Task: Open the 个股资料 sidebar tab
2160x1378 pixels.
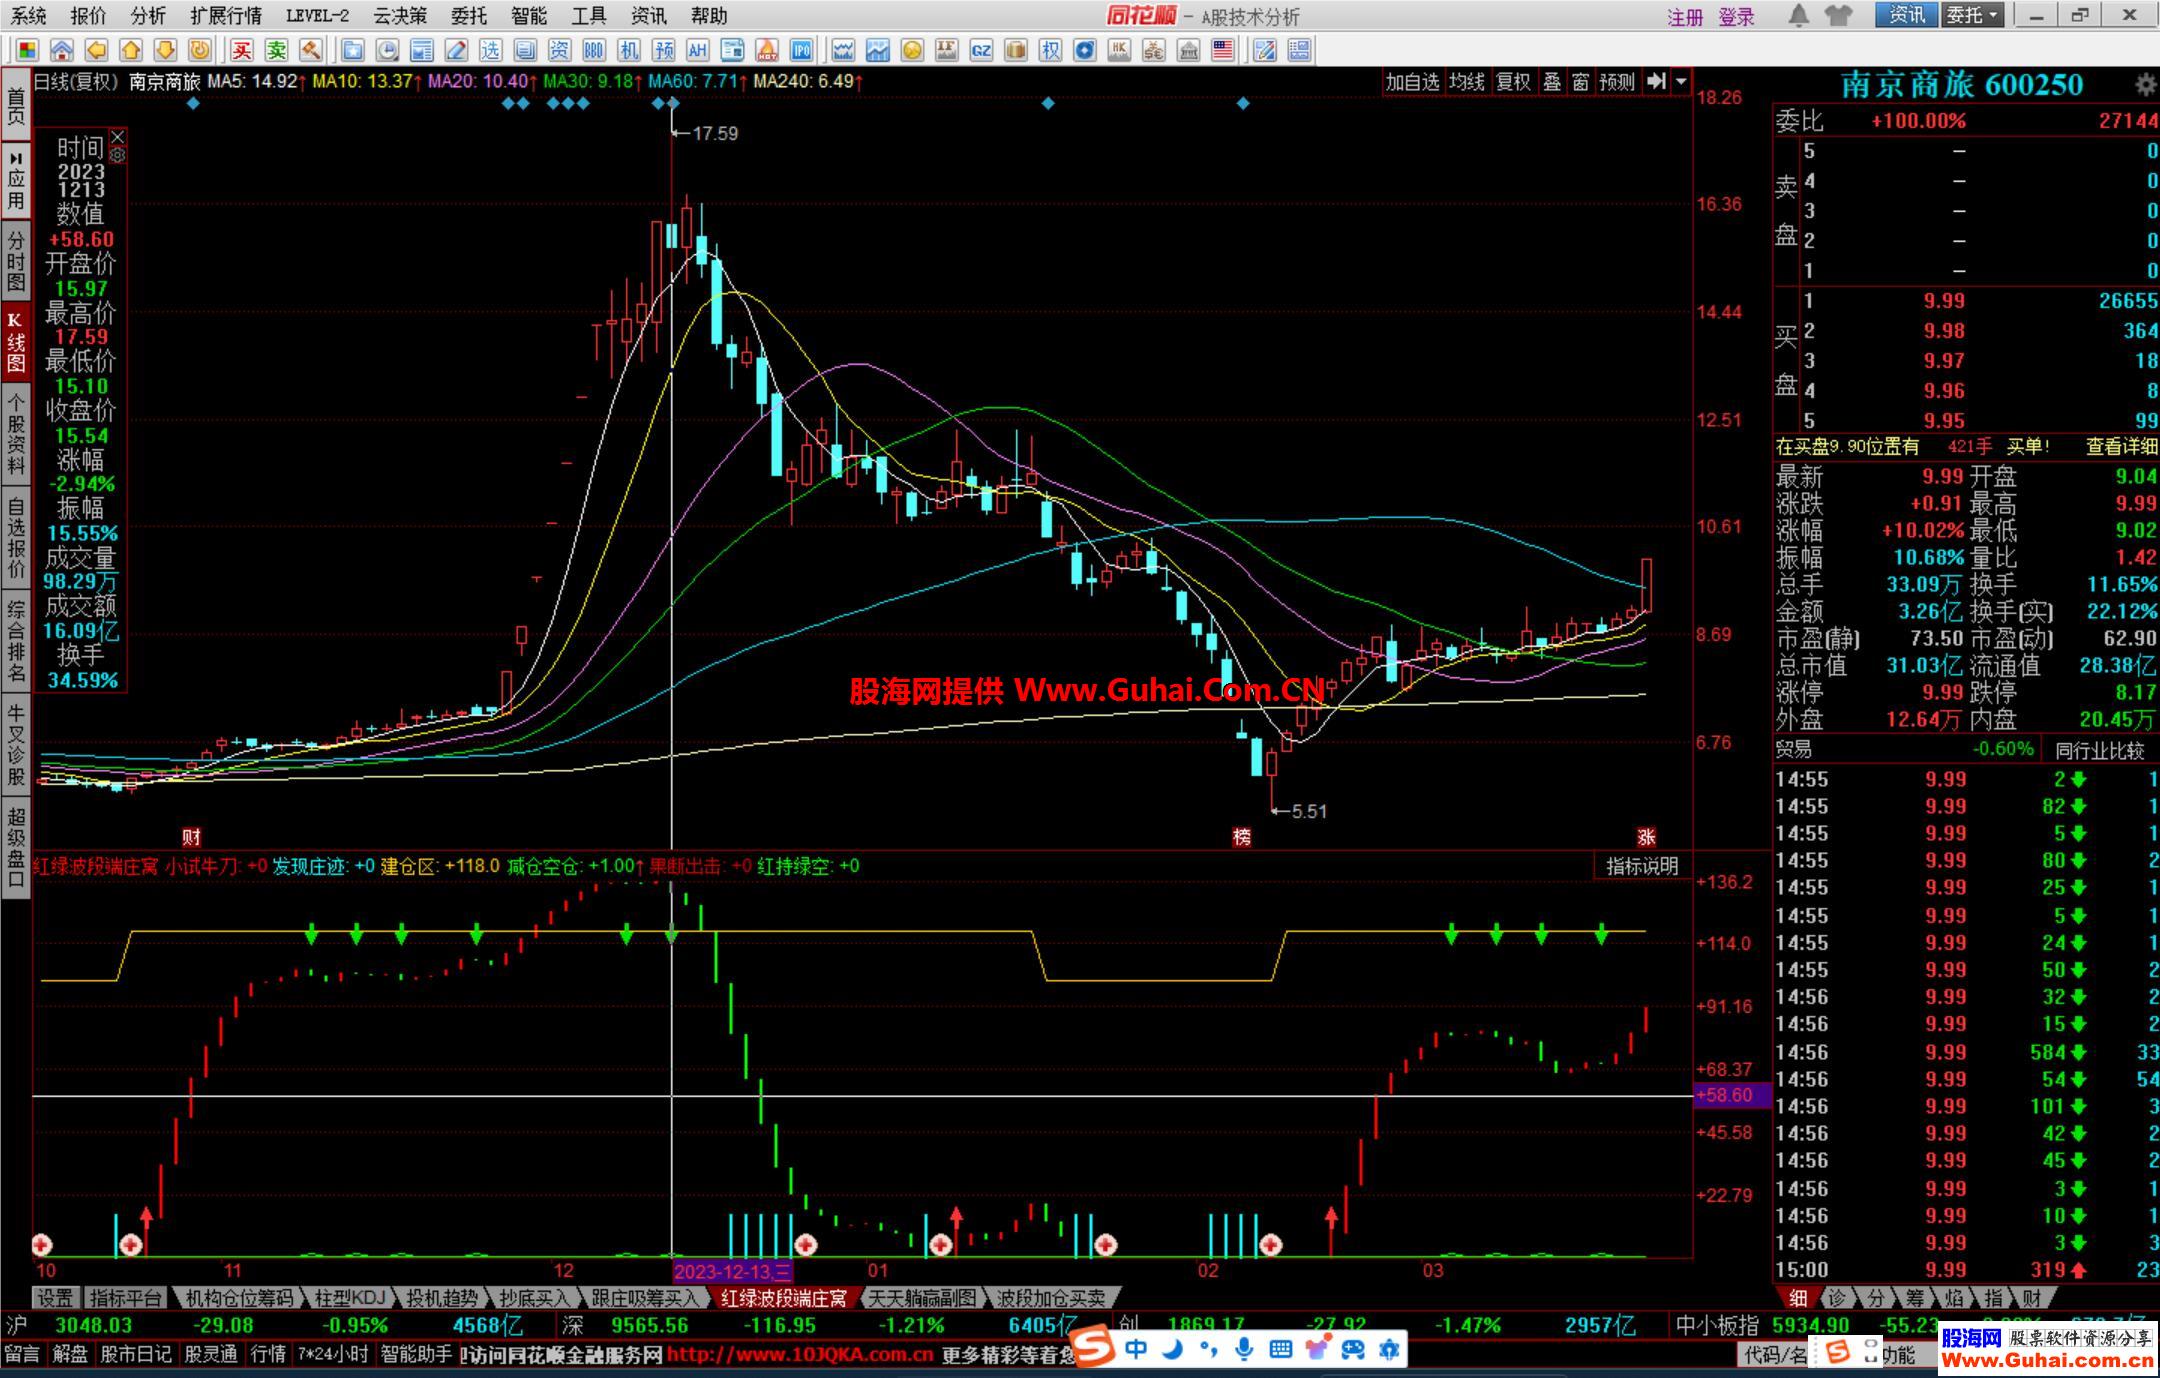Action: (x=15, y=434)
